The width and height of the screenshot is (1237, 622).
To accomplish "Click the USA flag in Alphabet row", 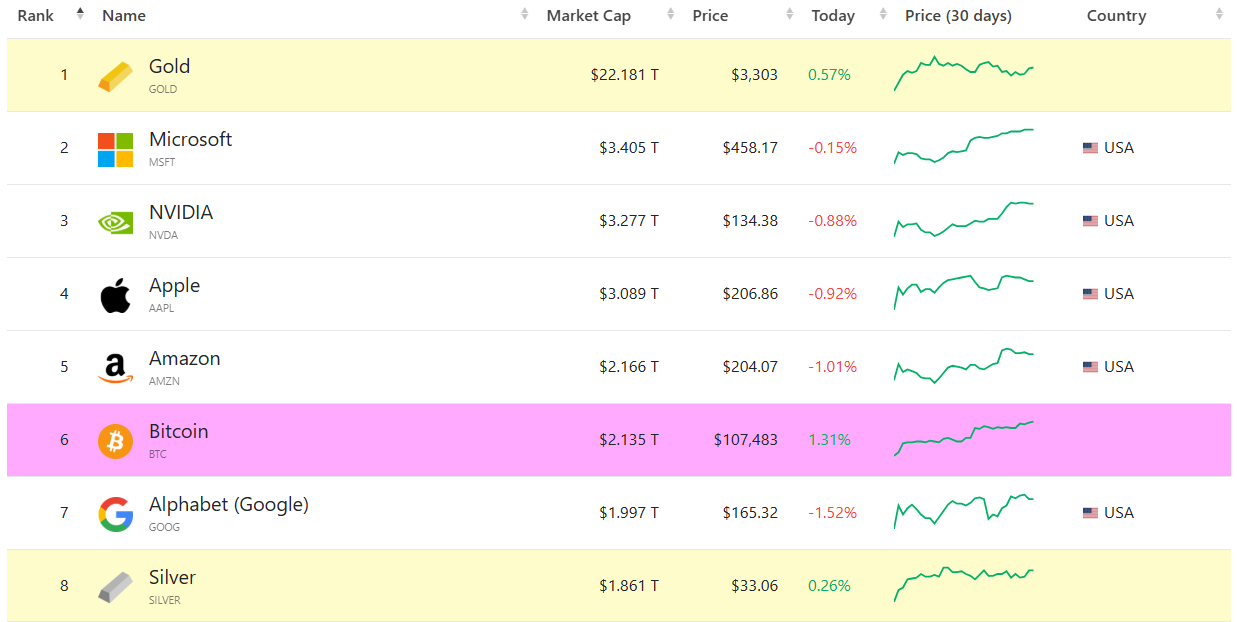I will [1090, 513].
